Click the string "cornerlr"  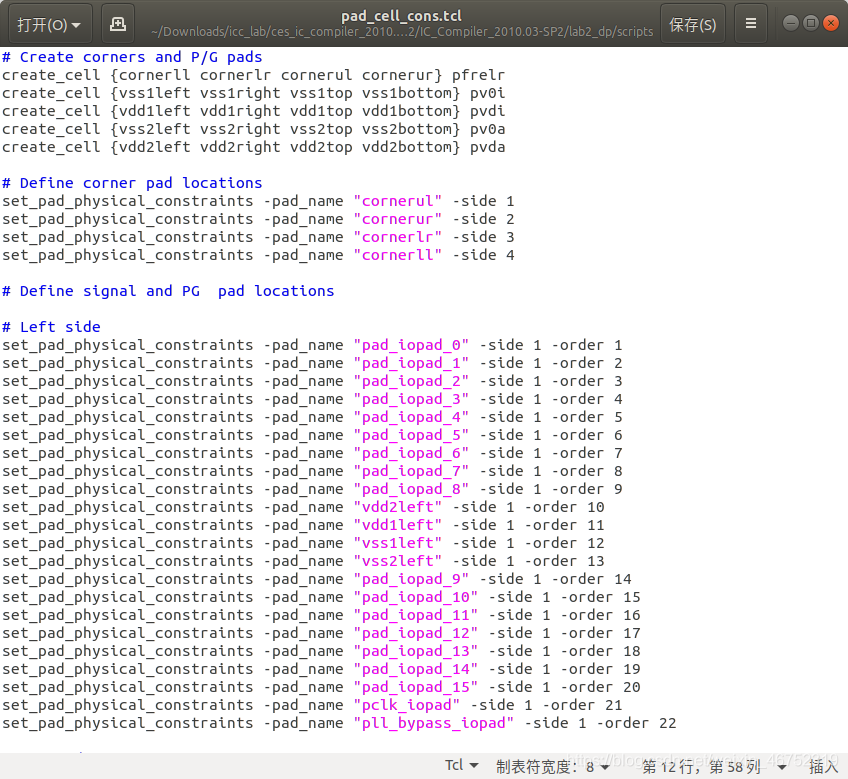point(398,237)
